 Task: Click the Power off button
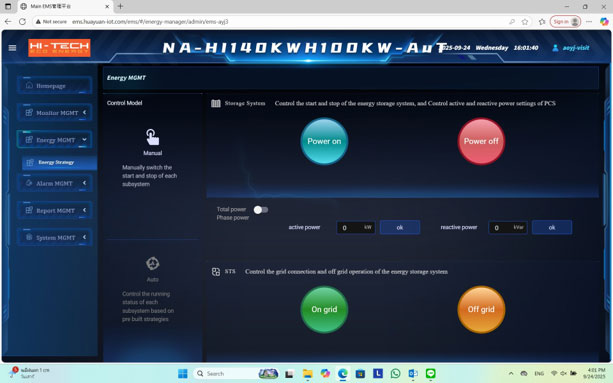coord(481,141)
